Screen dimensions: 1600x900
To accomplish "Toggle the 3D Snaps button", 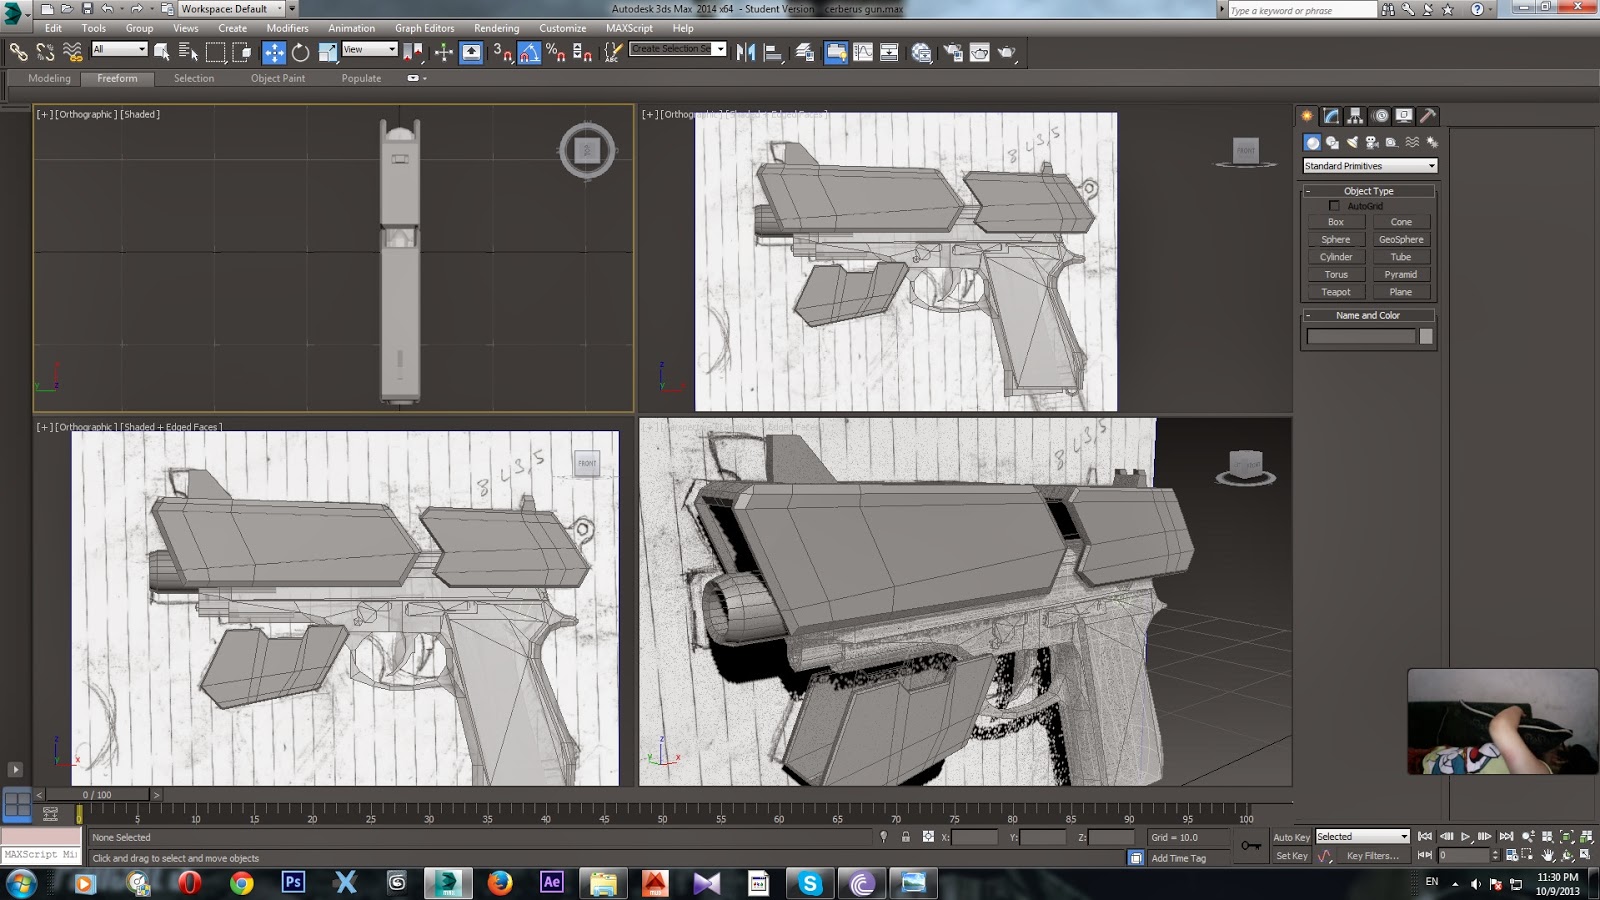I will pyautogui.click(x=502, y=52).
